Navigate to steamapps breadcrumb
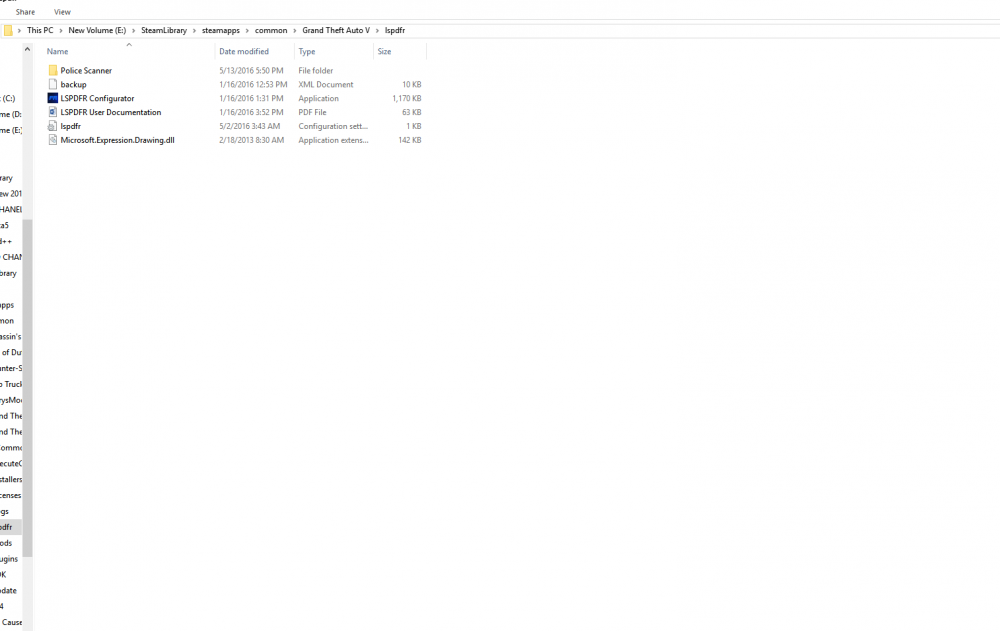The height and width of the screenshot is (631, 1000). 221,31
